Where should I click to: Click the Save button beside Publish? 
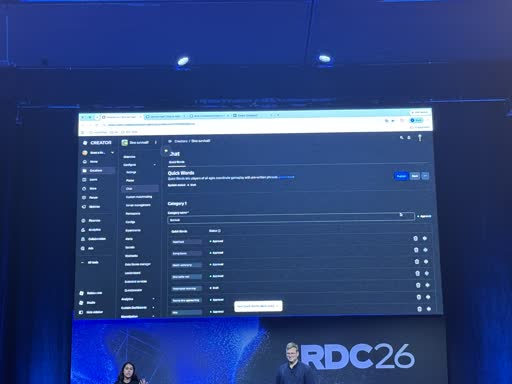coord(415,176)
